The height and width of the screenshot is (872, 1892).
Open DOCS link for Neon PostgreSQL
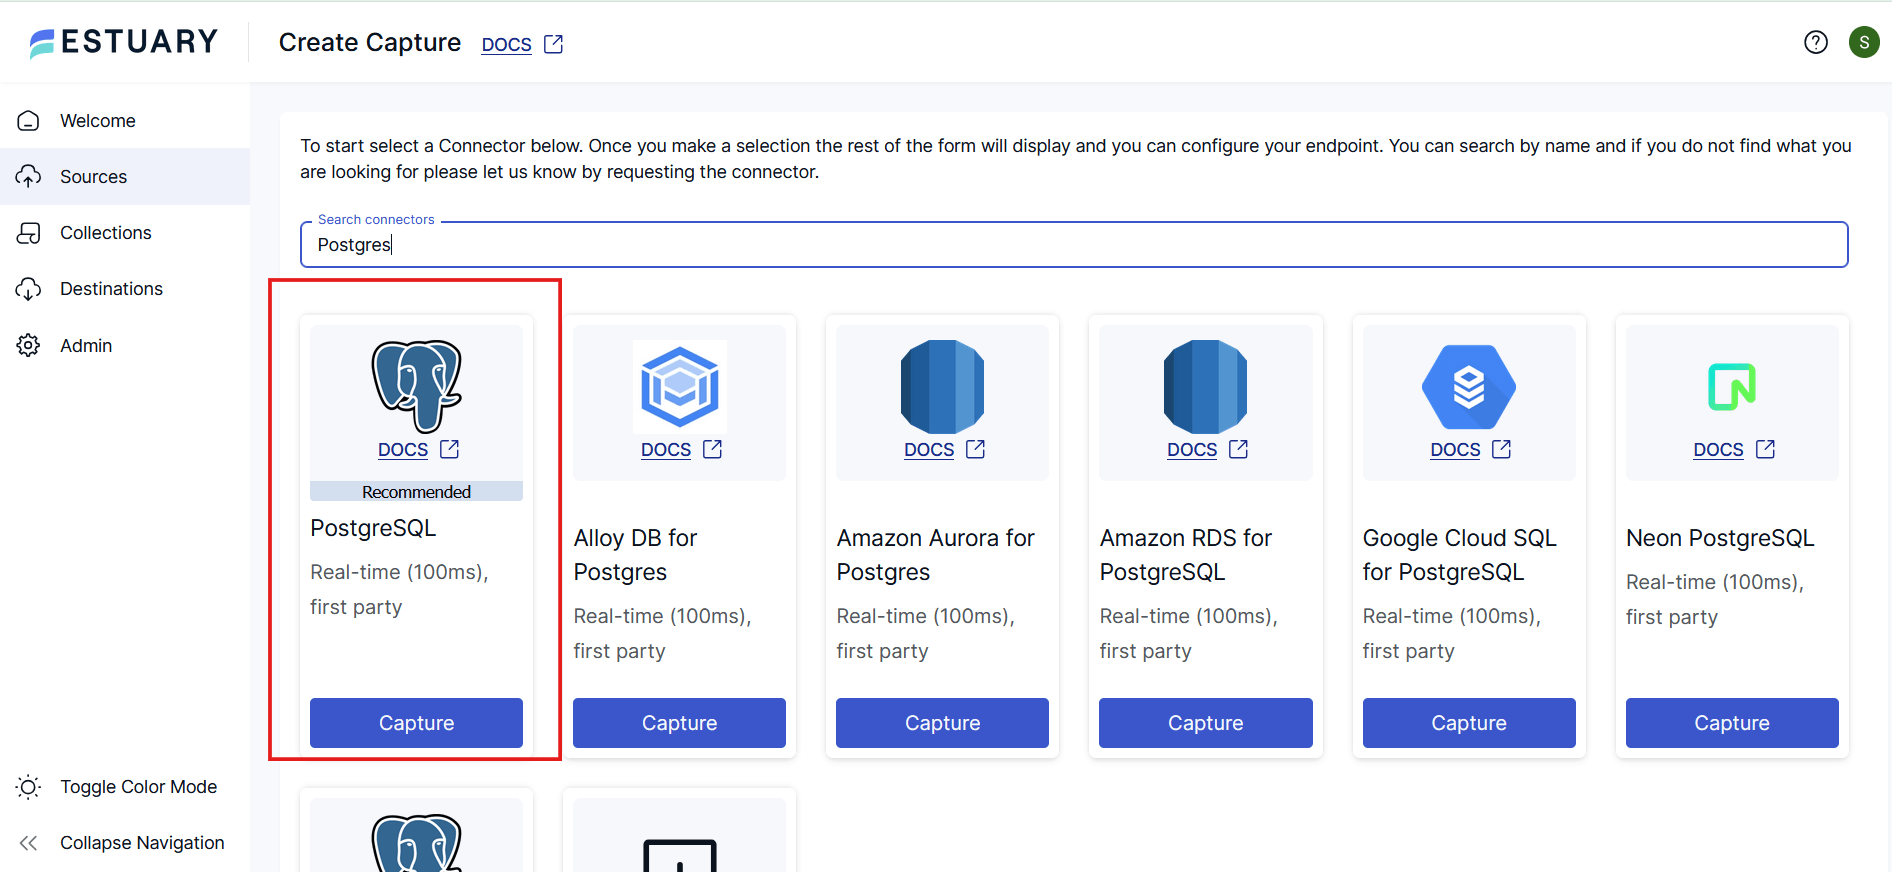(x=1718, y=450)
